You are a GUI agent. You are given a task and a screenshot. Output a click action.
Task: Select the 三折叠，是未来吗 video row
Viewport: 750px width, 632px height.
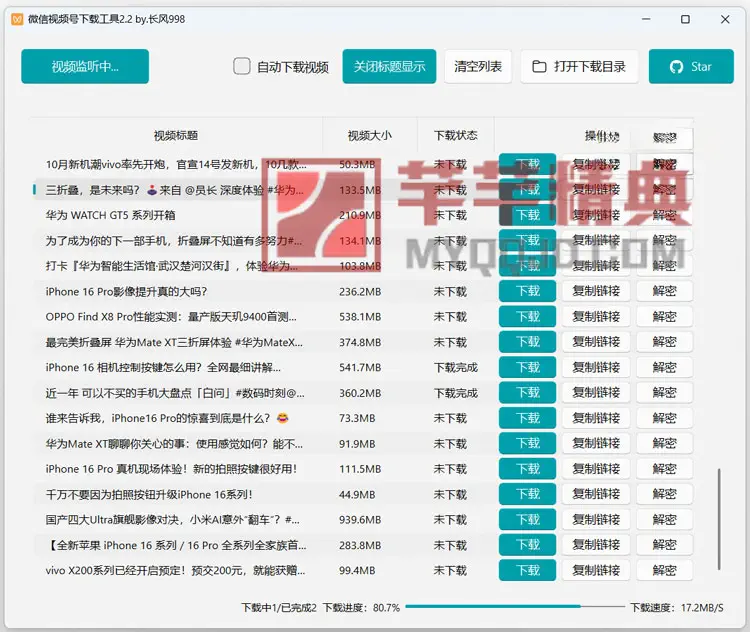click(x=175, y=189)
